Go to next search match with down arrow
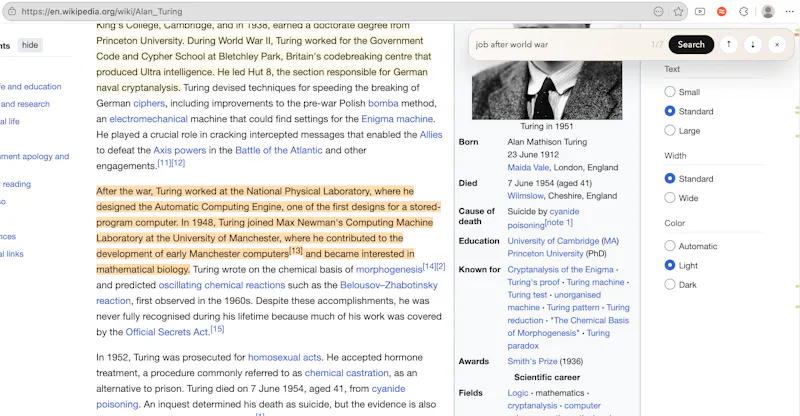Image resolution: width=800 pixels, height=416 pixels. tap(753, 44)
